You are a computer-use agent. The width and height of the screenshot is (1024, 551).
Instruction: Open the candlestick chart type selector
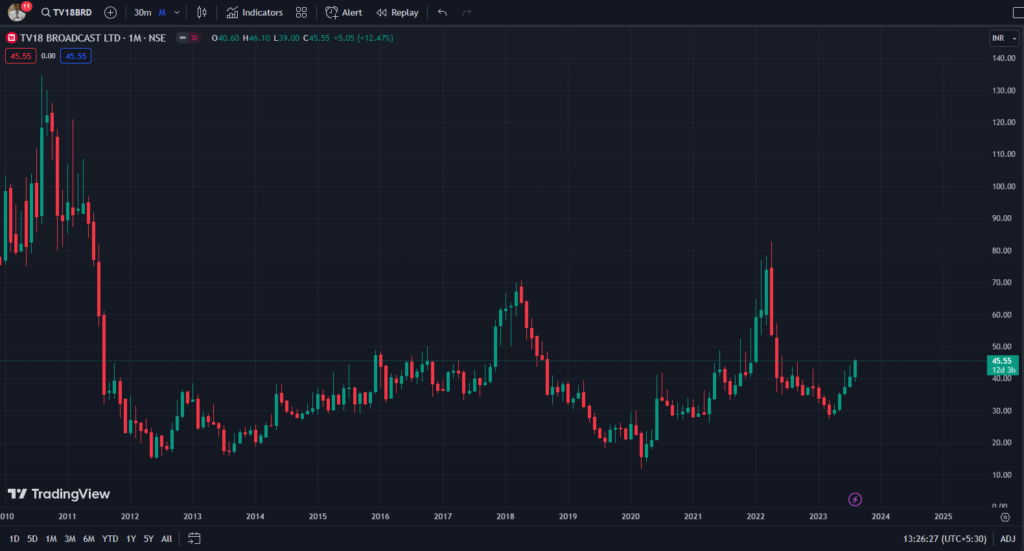(202, 12)
